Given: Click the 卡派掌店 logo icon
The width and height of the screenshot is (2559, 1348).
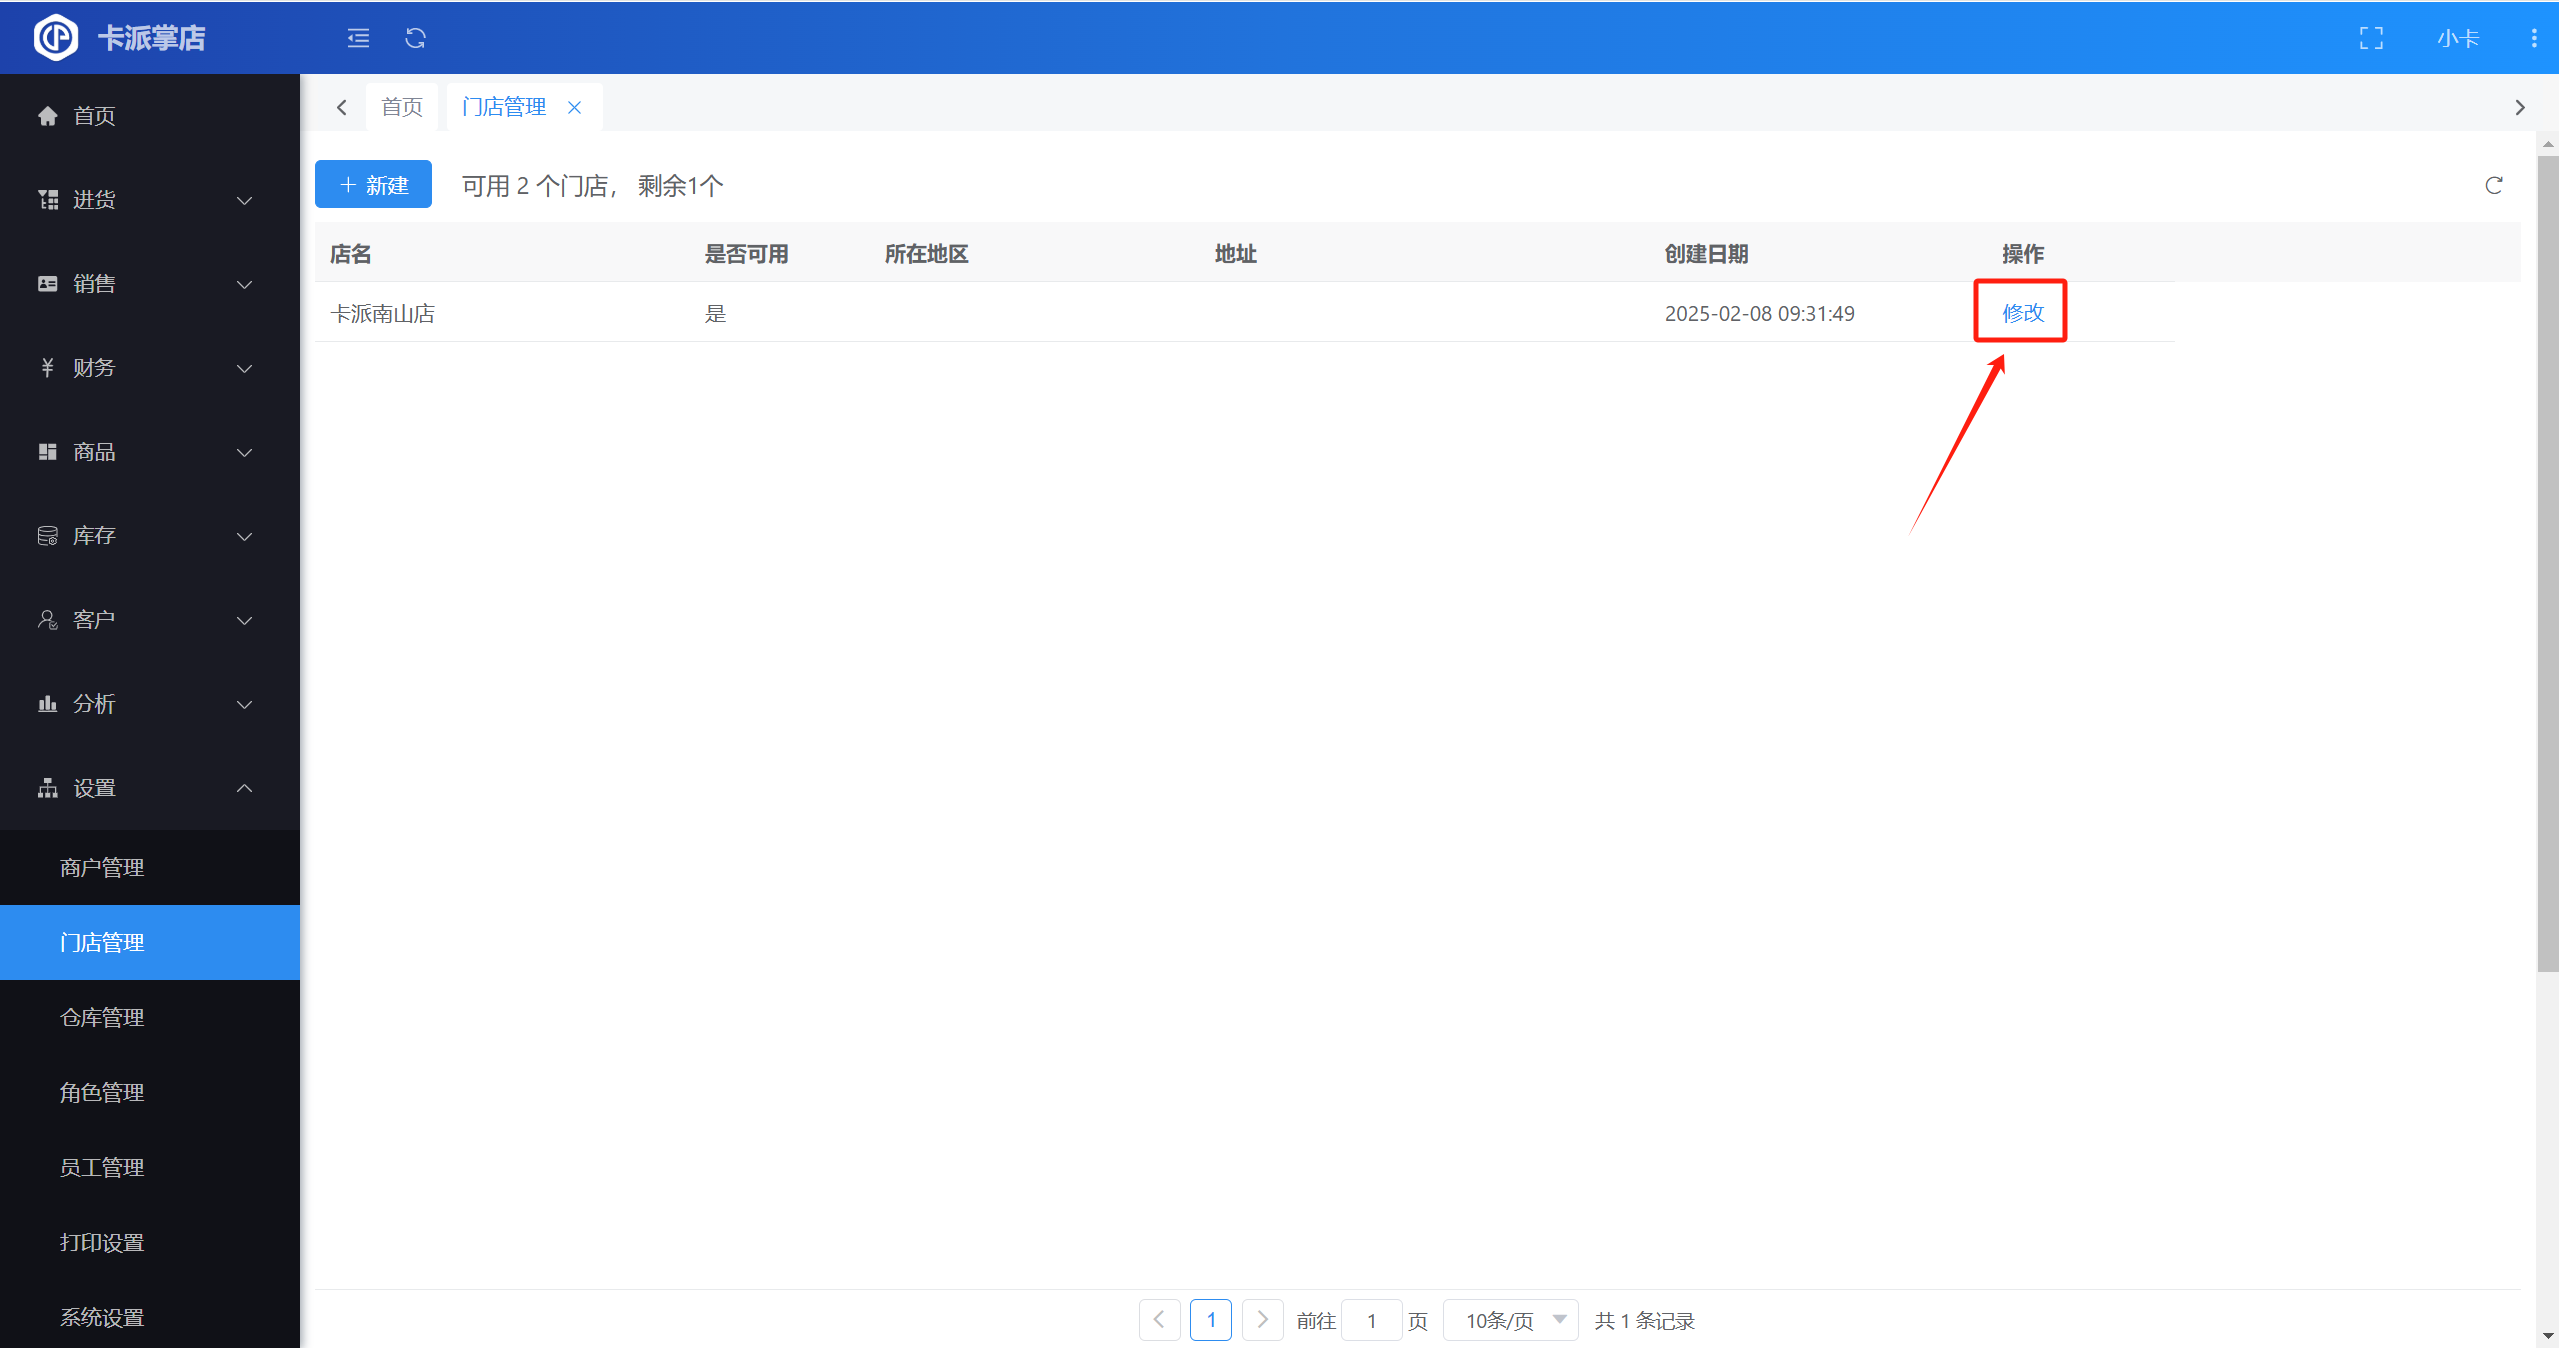Looking at the screenshot, I should pyautogui.click(x=56, y=38).
